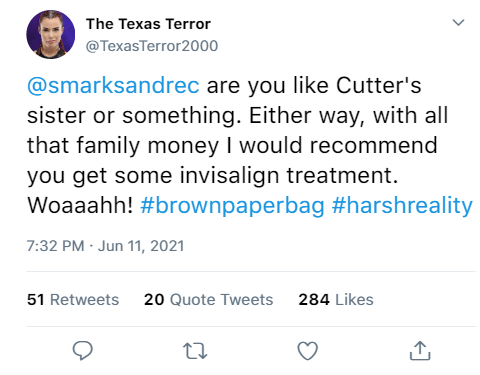This screenshot has width=480, height=375.
Task: Click the word Cutter's in tweet body
Action: click(379, 86)
